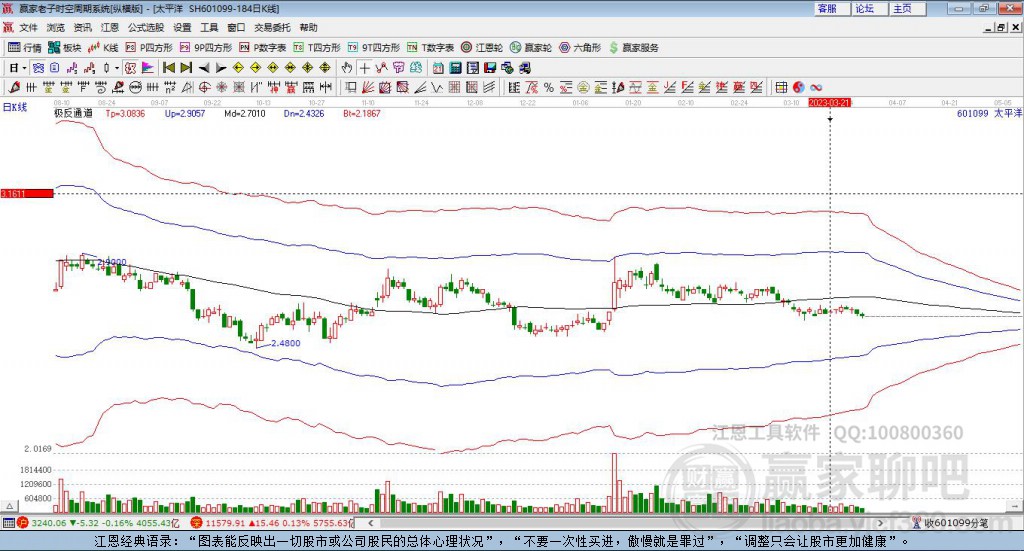
Task: Click the colored grid table icon
Action: click(781, 87)
